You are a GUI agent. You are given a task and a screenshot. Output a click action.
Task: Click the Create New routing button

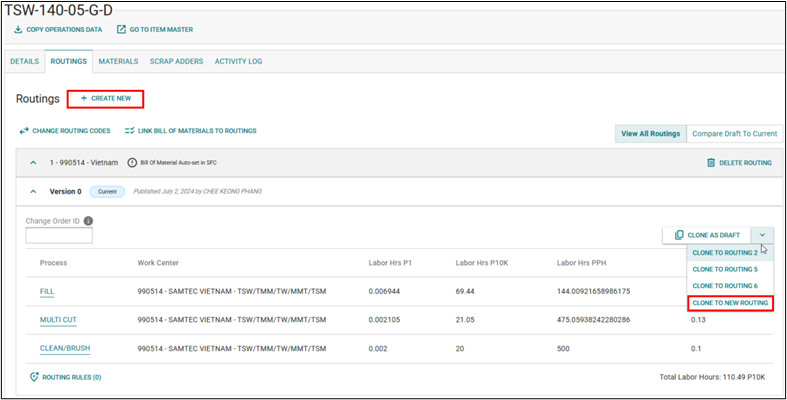[106, 99]
